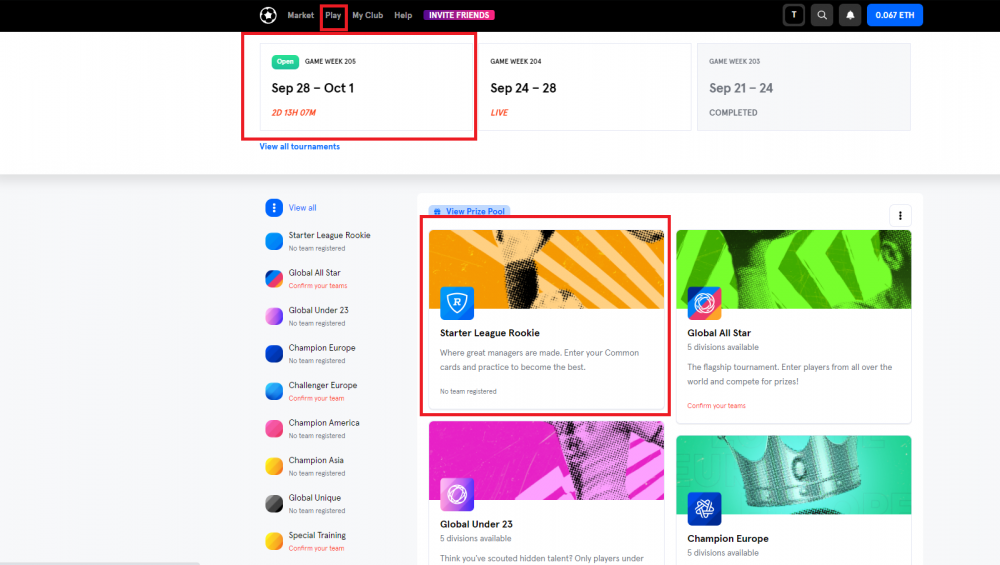
Task: Select Game Week 205 card
Action: click(366, 87)
